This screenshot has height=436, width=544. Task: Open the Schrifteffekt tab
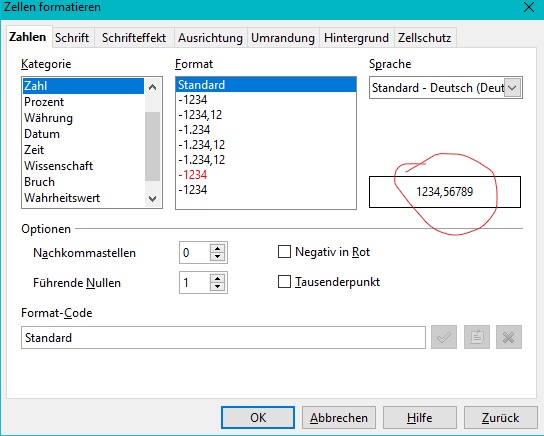[134, 38]
